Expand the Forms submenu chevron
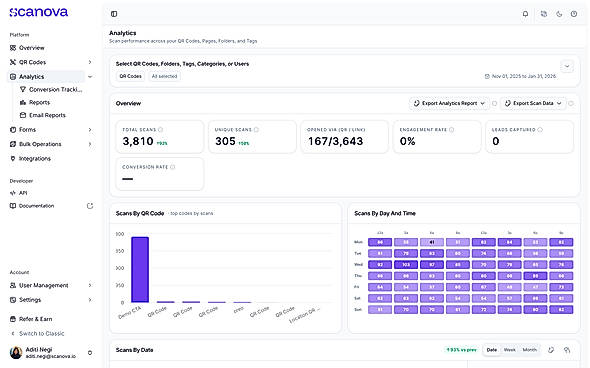590x368 pixels. point(90,129)
